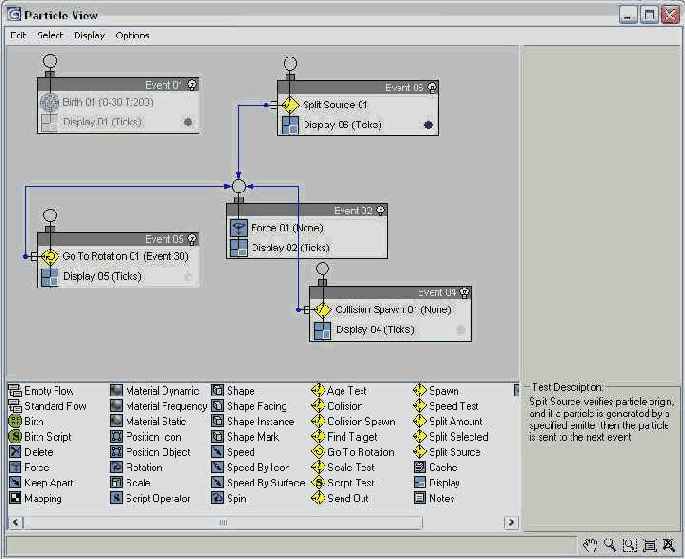
Task: Pick Position Icon operator from depot
Action: [x=146, y=437]
